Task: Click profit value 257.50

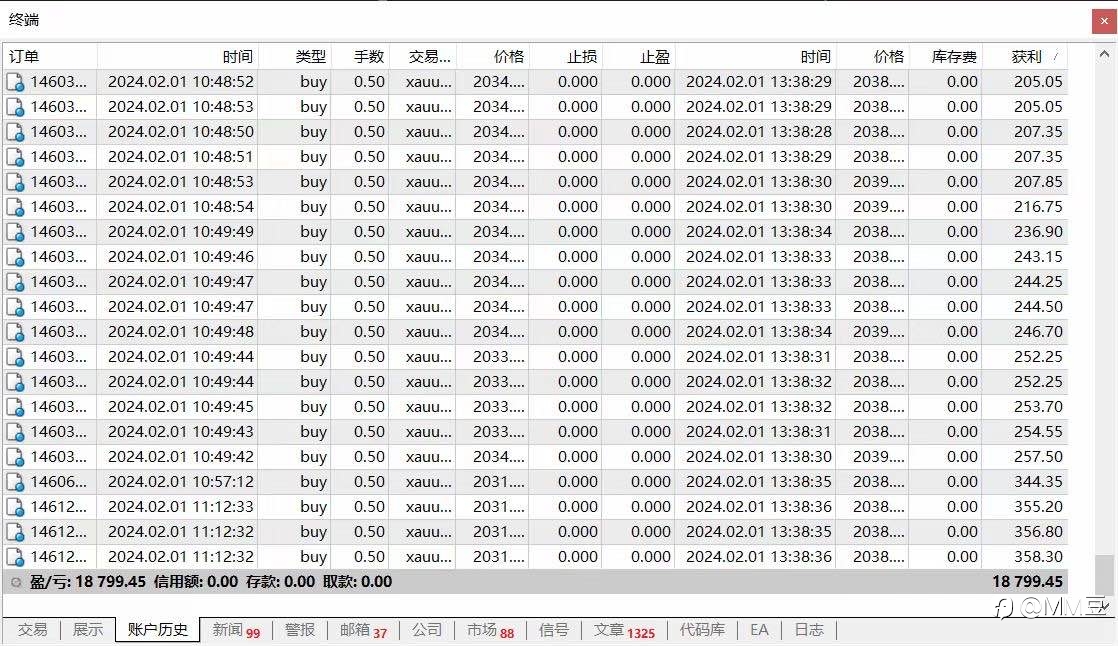Action: point(1038,456)
